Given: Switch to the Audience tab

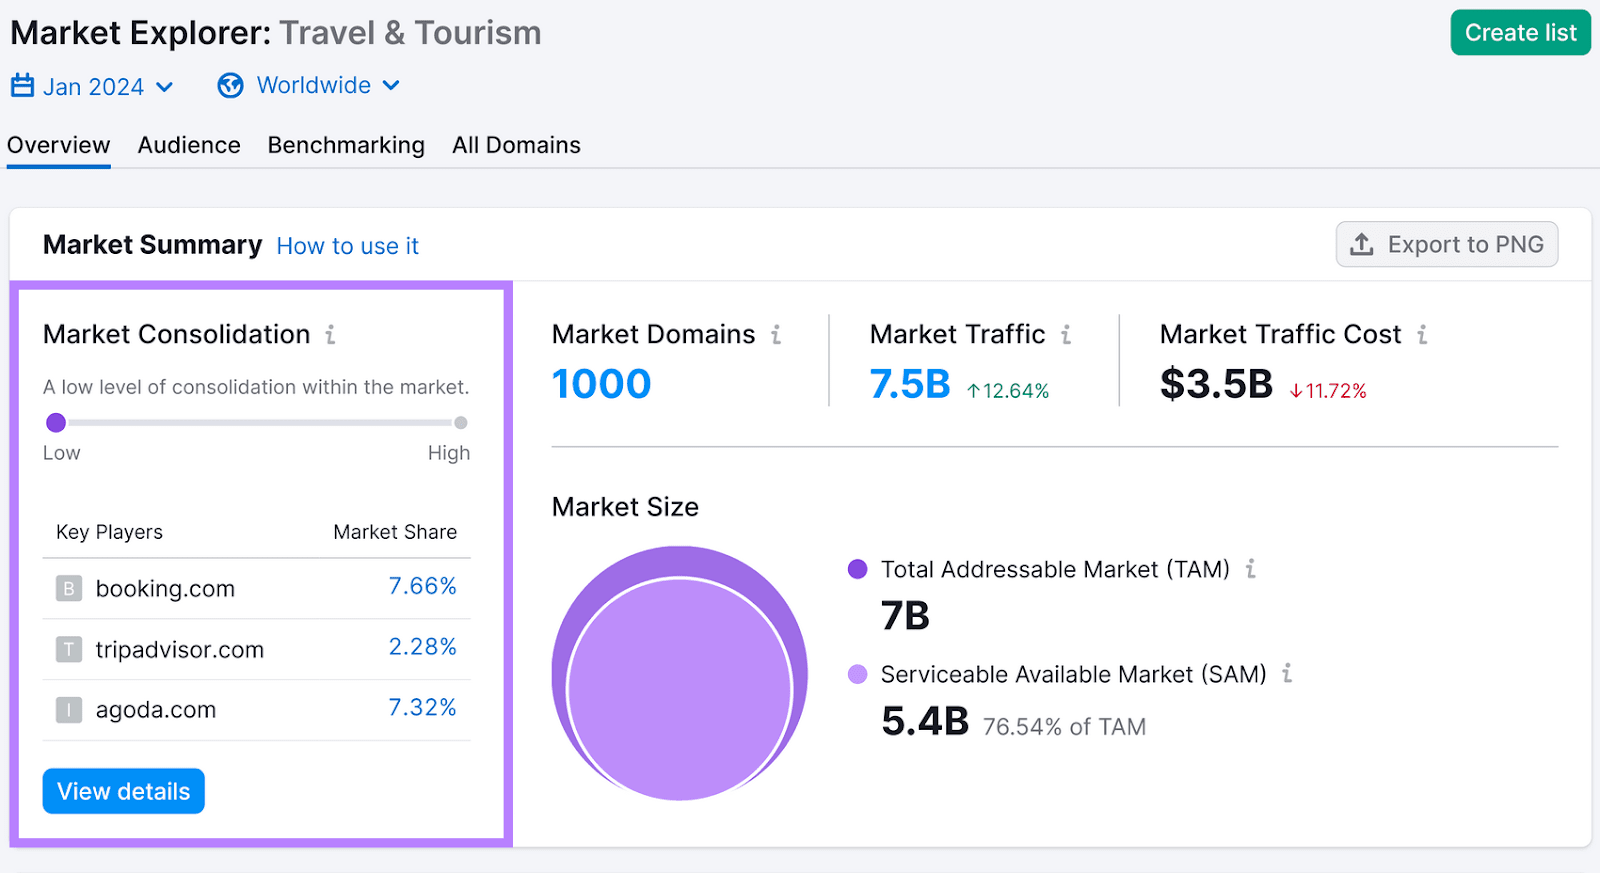Looking at the screenshot, I should (x=189, y=146).
